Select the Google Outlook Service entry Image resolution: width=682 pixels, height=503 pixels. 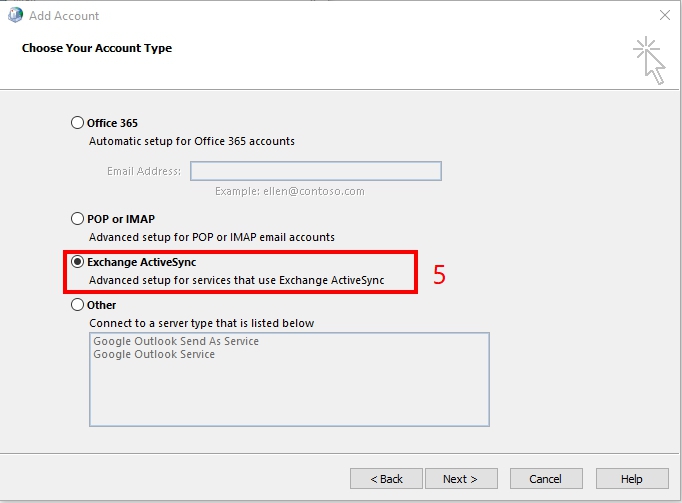[x=154, y=354]
